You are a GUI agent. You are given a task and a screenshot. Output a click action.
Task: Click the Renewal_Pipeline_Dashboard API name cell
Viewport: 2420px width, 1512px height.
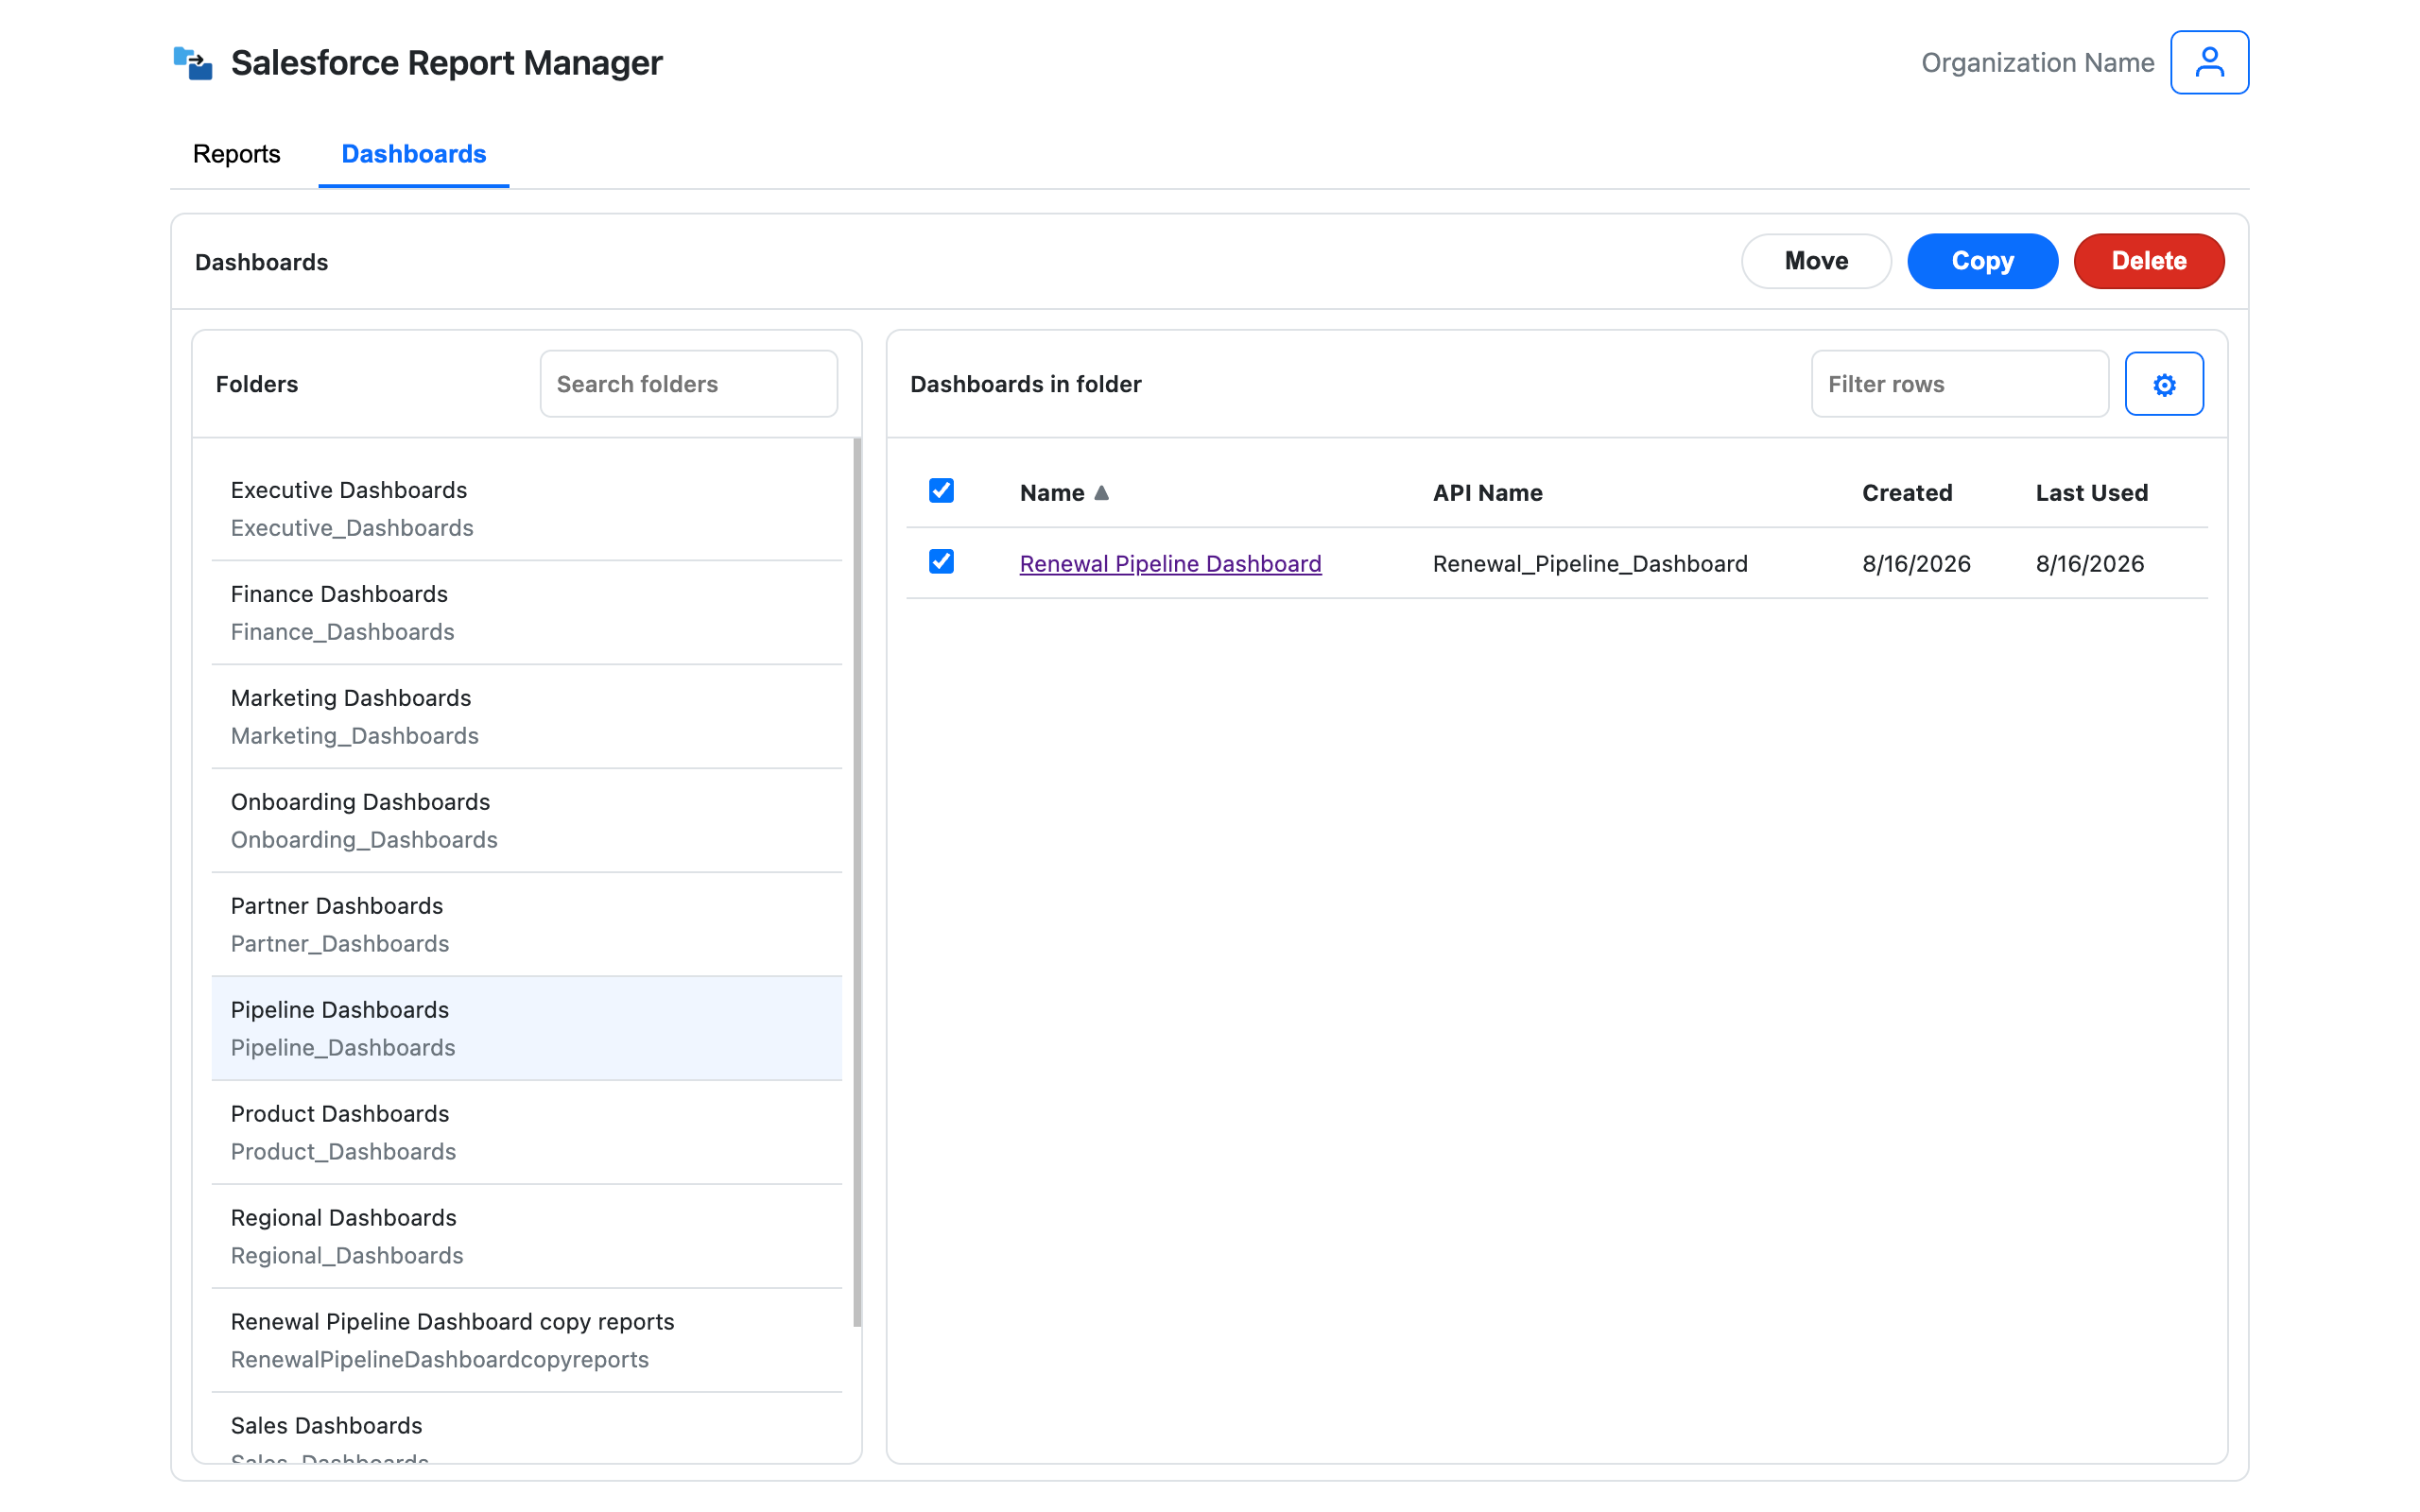[1590, 563]
